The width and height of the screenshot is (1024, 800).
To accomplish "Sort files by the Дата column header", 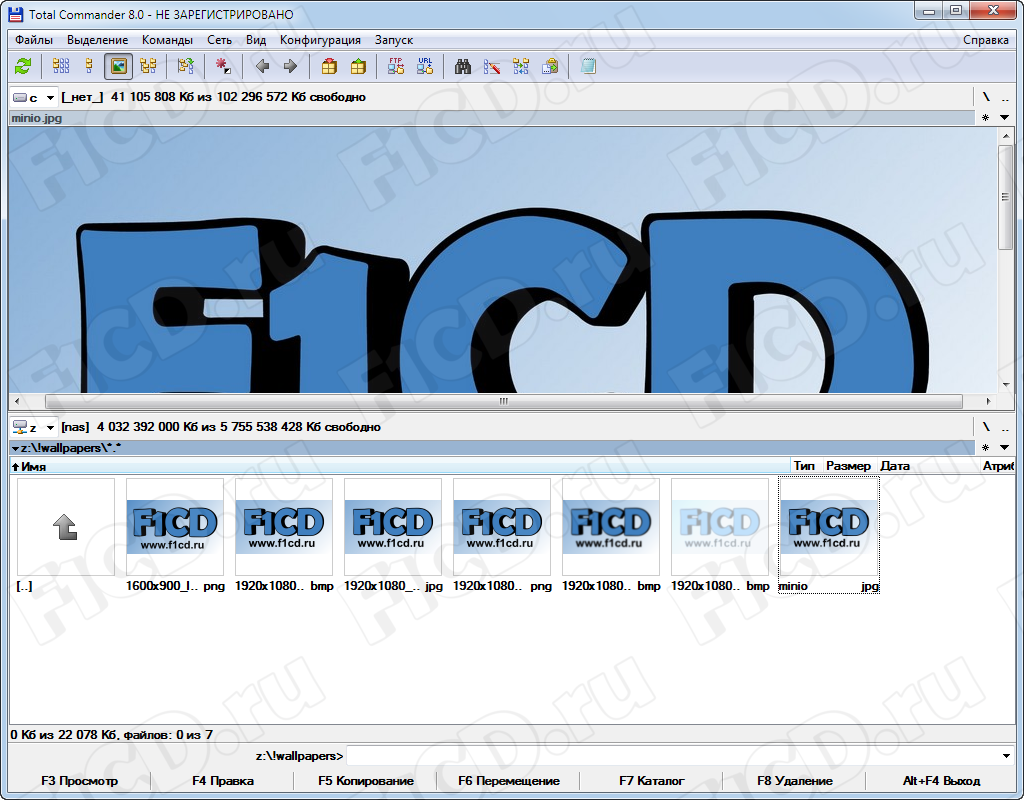I will [x=927, y=466].
